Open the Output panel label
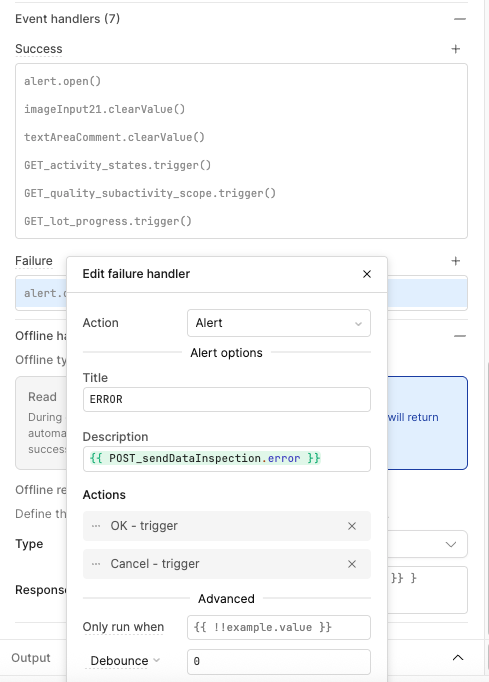Image resolution: width=489 pixels, height=682 pixels. [x=31, y=658]
